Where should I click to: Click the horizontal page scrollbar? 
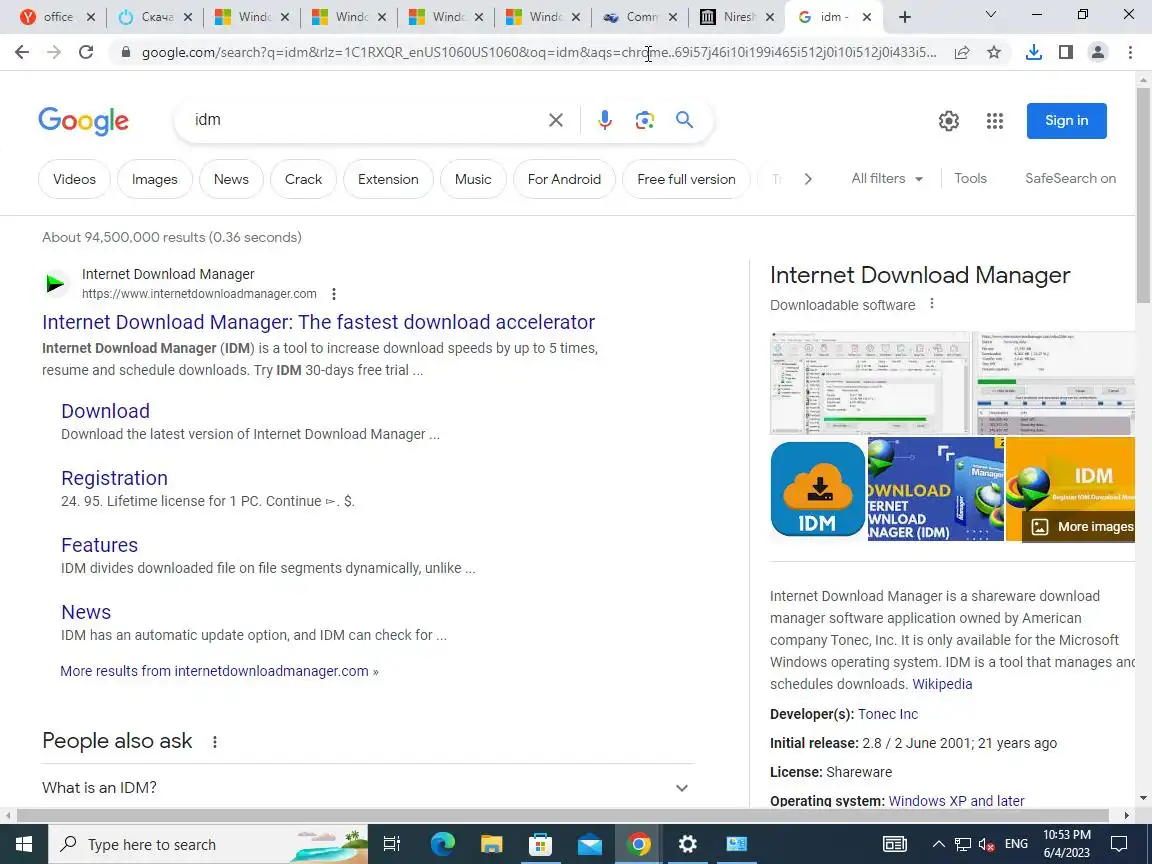coord(562,816)
